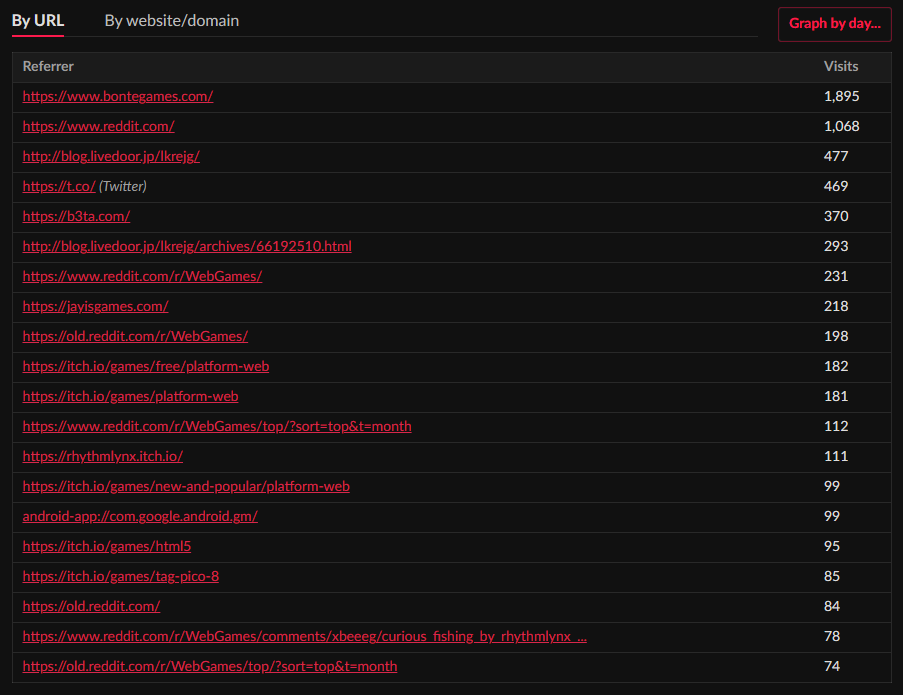The width and height of the screenshot is (903, 695).
Task: Open the bontegames.com referrer link
Action: click(117, 96)
